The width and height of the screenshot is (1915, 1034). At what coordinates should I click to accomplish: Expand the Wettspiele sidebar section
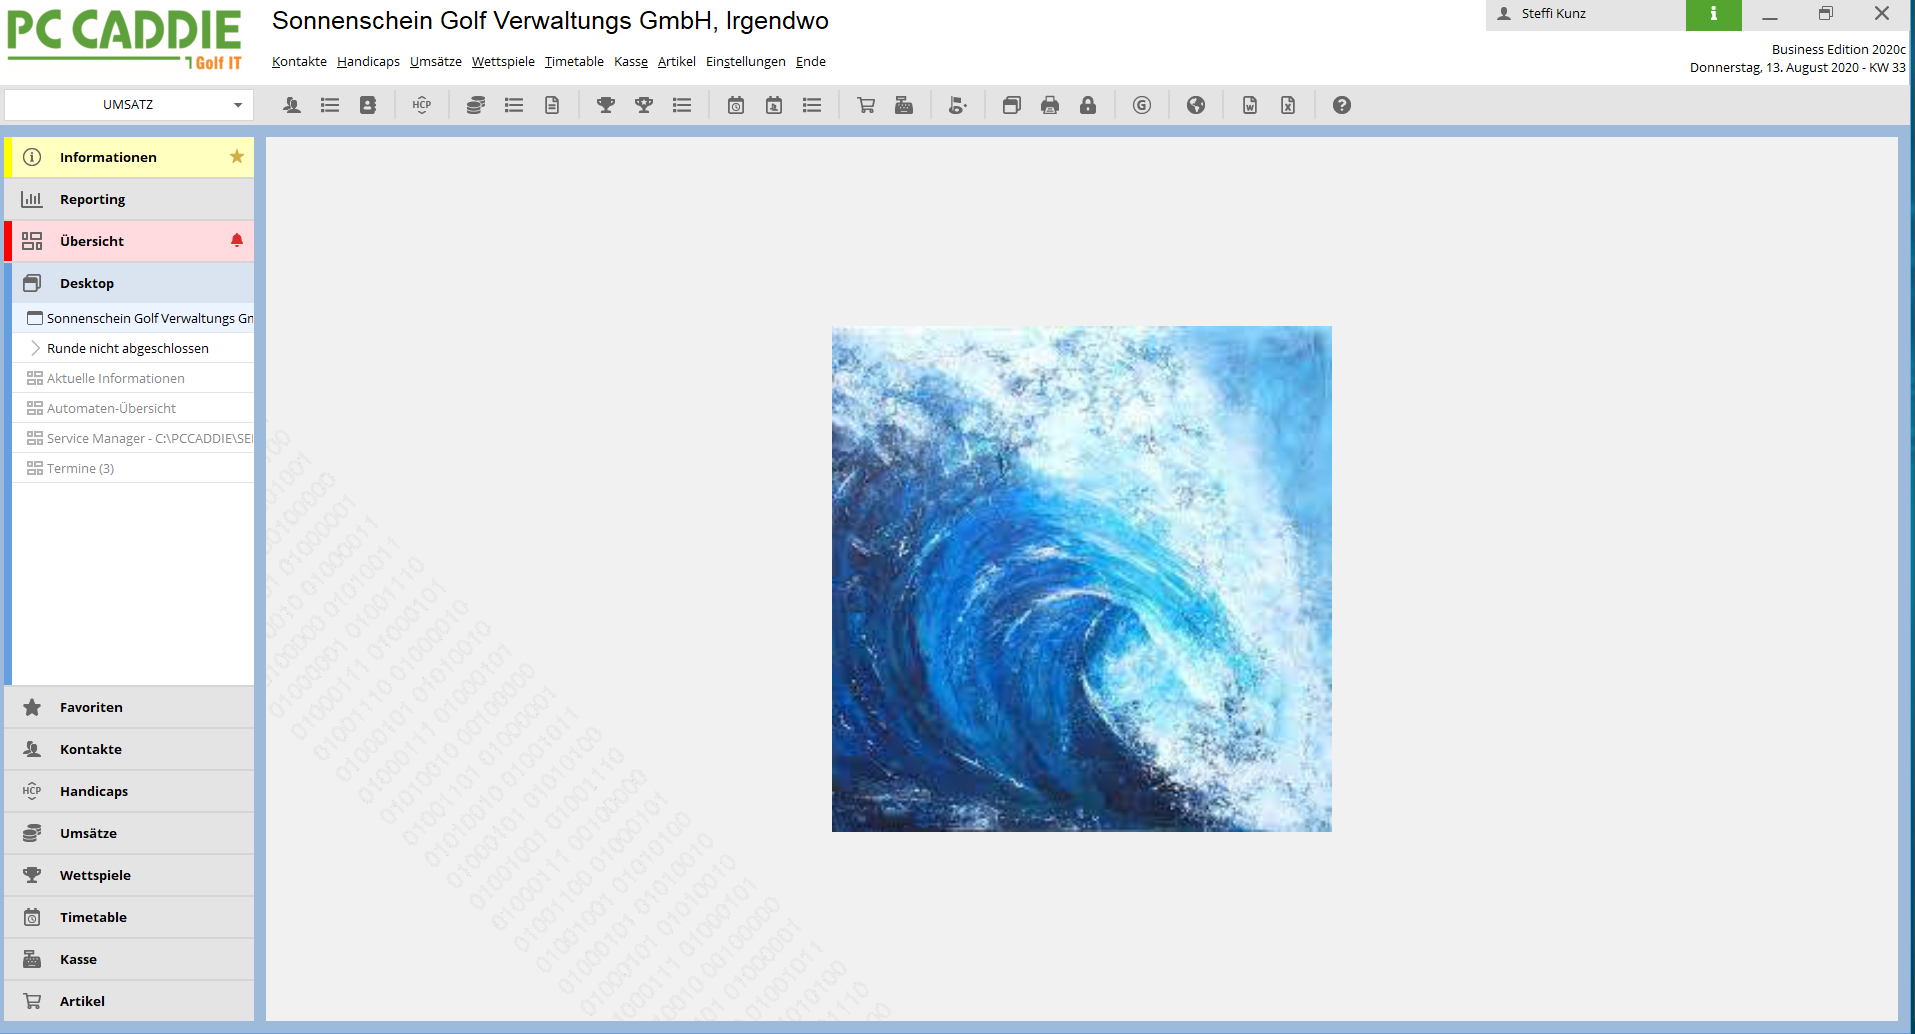point(95,875)
